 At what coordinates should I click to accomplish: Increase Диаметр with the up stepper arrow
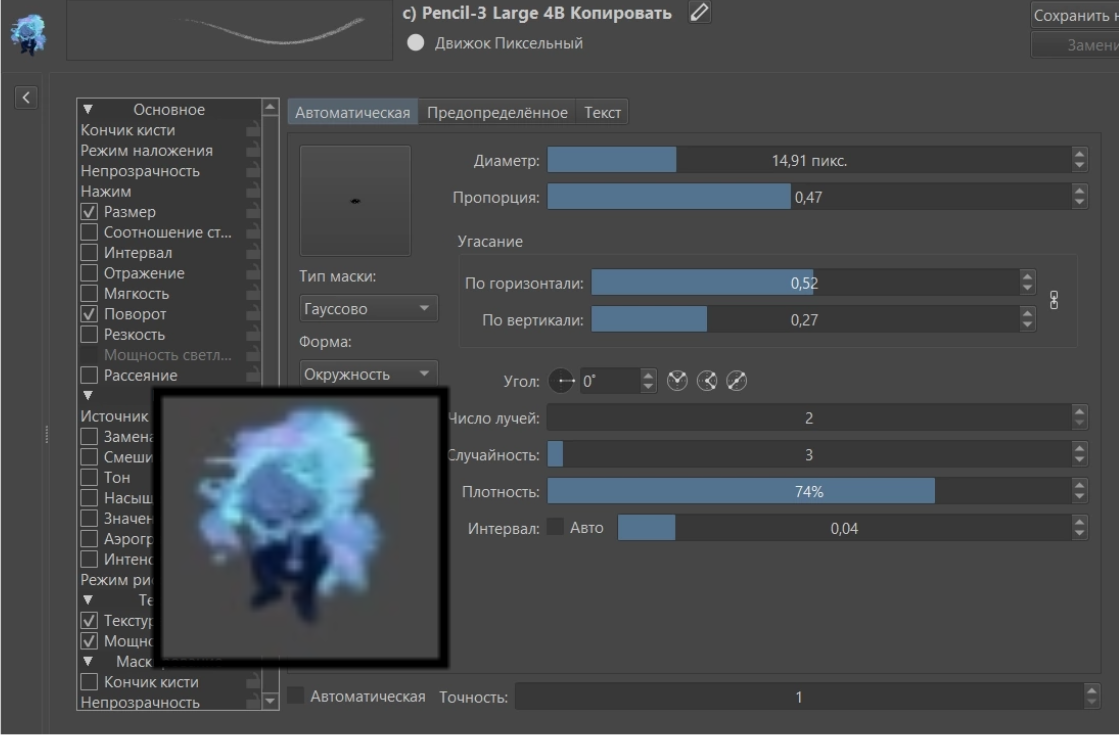1080,154
